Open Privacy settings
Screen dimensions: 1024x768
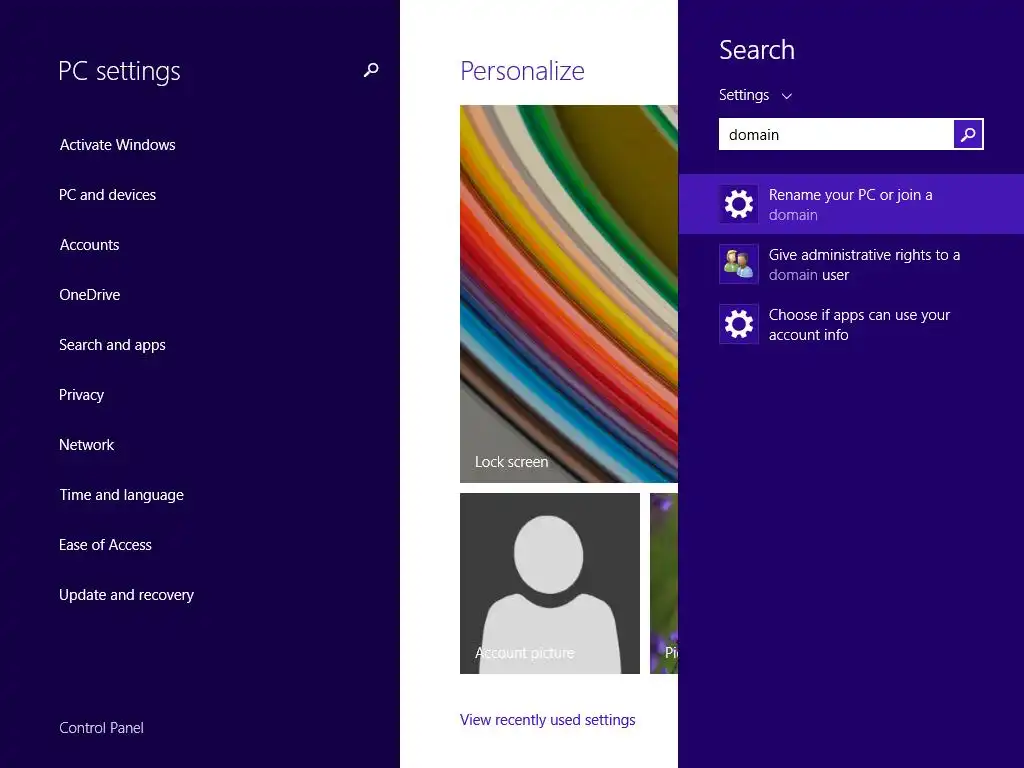[82, 395]
